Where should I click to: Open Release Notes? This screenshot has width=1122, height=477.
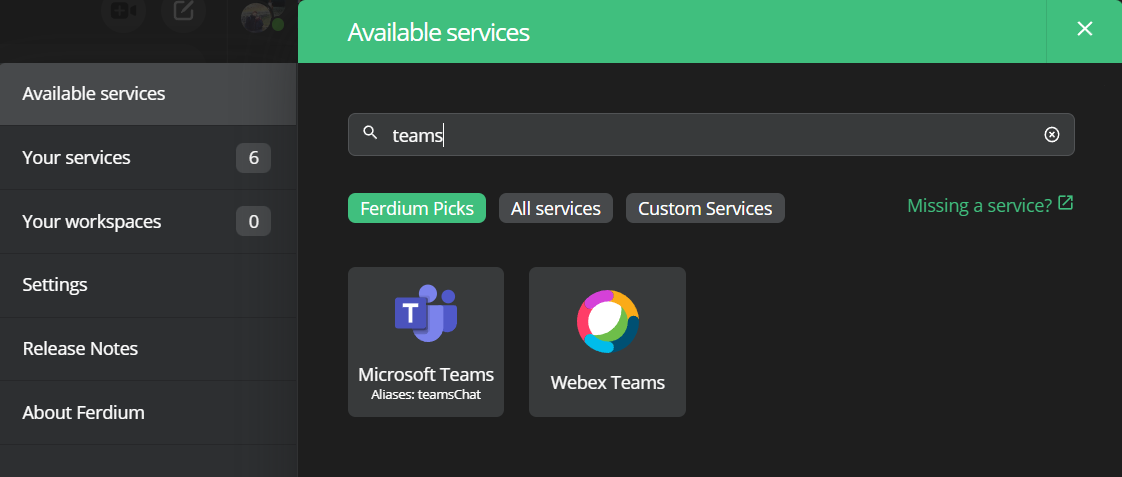click(148, 349)
